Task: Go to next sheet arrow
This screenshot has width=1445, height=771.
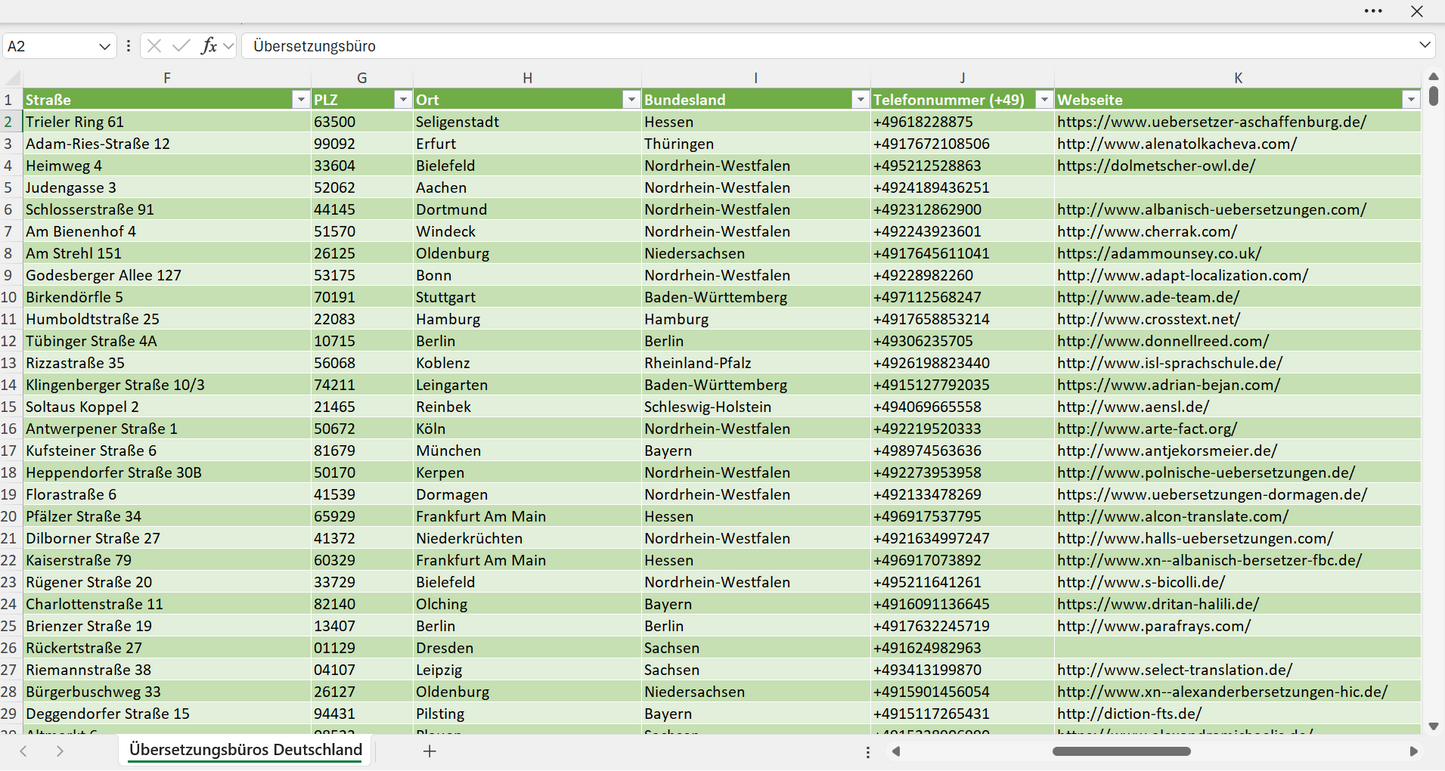Action: (x=60, y=751)
